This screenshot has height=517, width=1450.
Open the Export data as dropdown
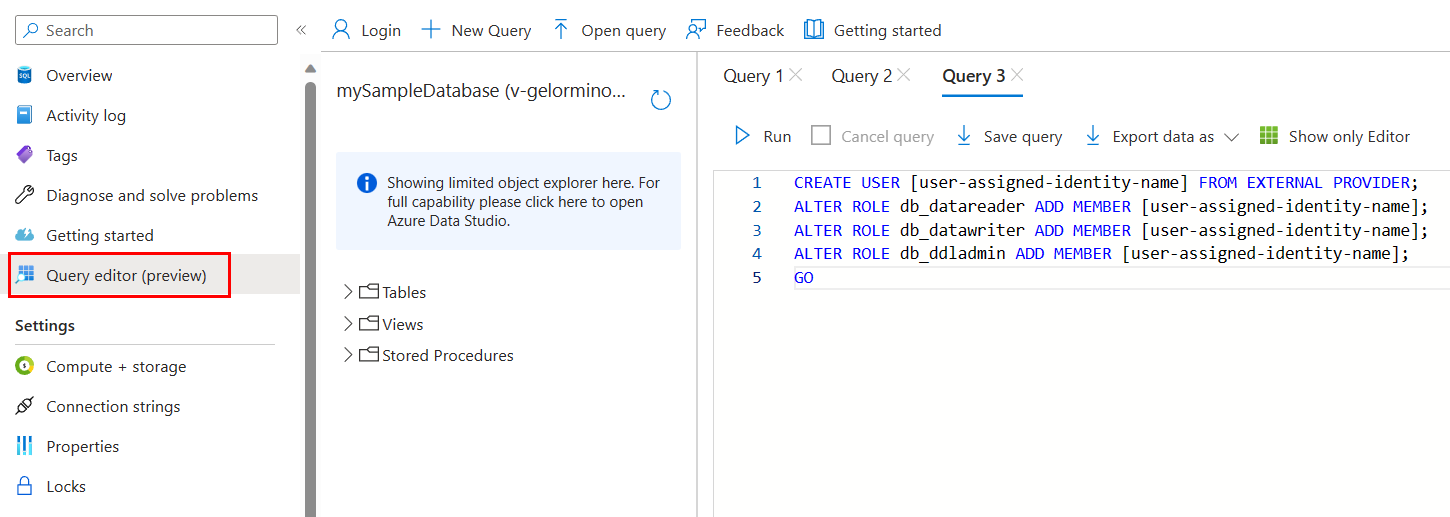pyautogui.click(x=1175, y=136)
